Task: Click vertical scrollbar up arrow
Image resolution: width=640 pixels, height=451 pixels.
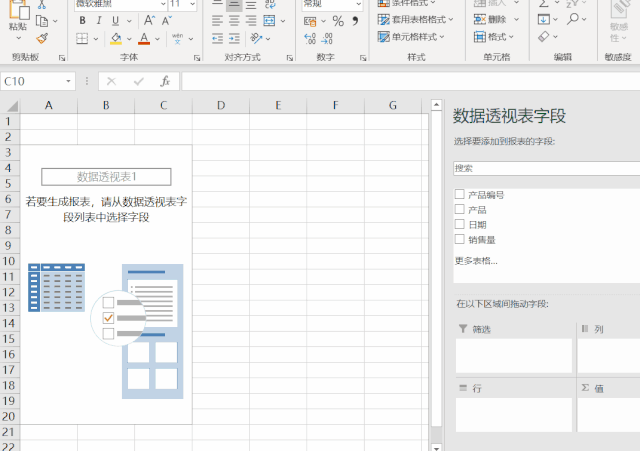Action: [436, 105]
